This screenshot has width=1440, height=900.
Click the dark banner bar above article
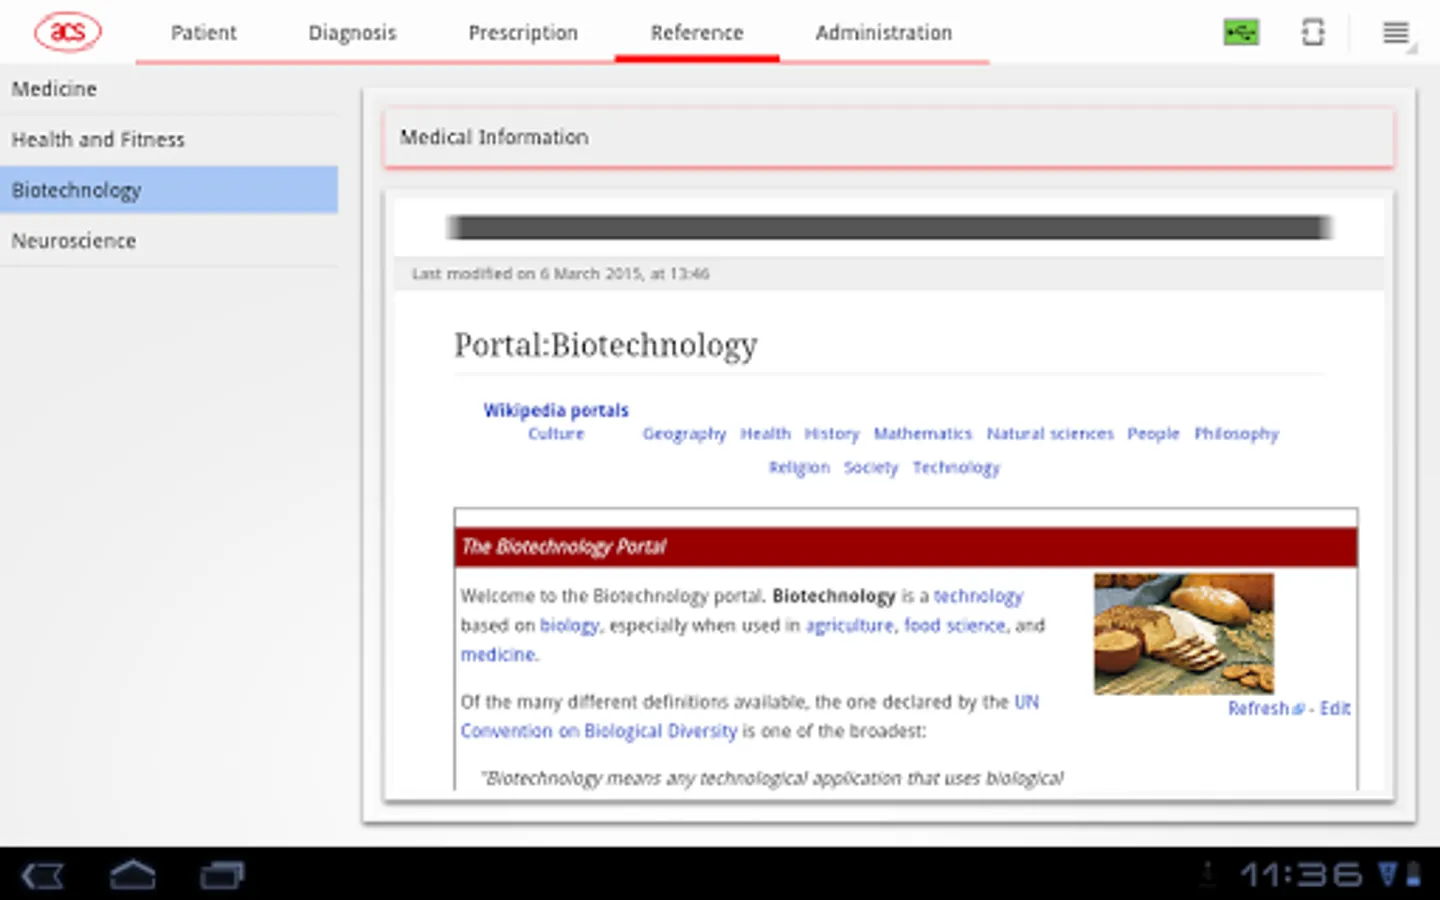tap(889, 228)
